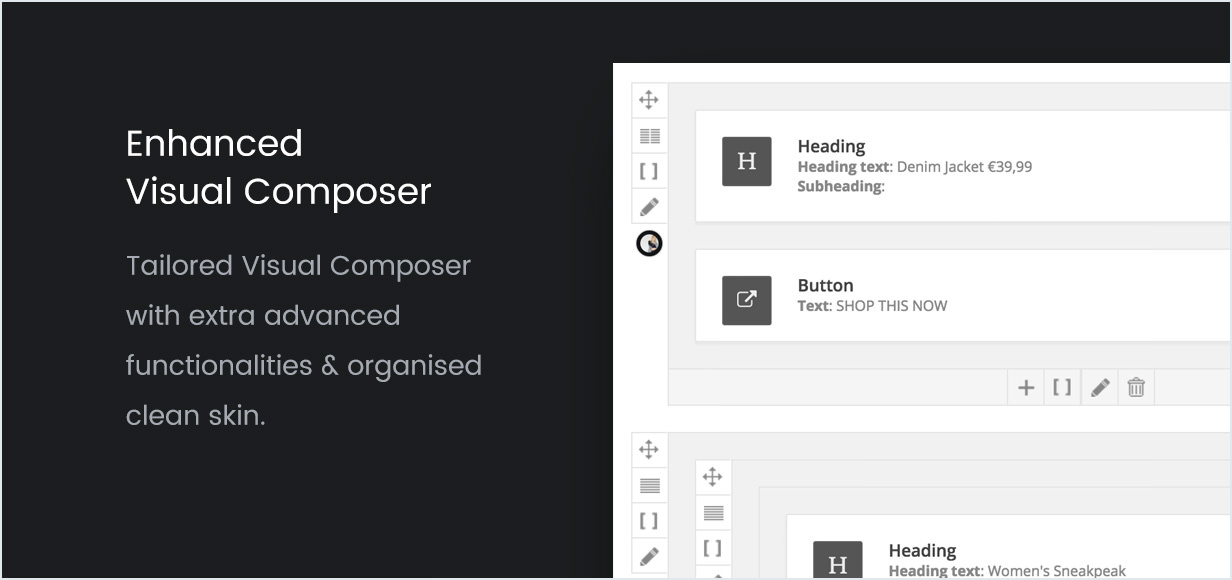Screen dimensions: 1232x580
Task: Select the second row's move handle
Action: 649,449
